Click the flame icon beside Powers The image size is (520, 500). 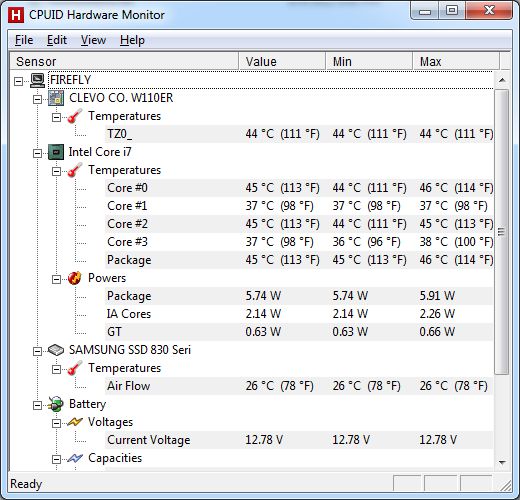(75, 278)
